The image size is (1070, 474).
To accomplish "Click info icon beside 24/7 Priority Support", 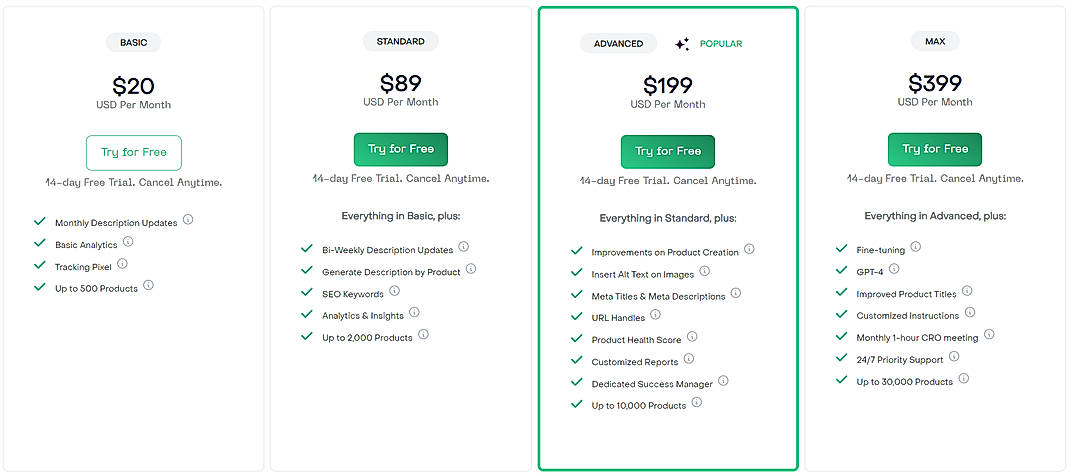I will (954, 356).
